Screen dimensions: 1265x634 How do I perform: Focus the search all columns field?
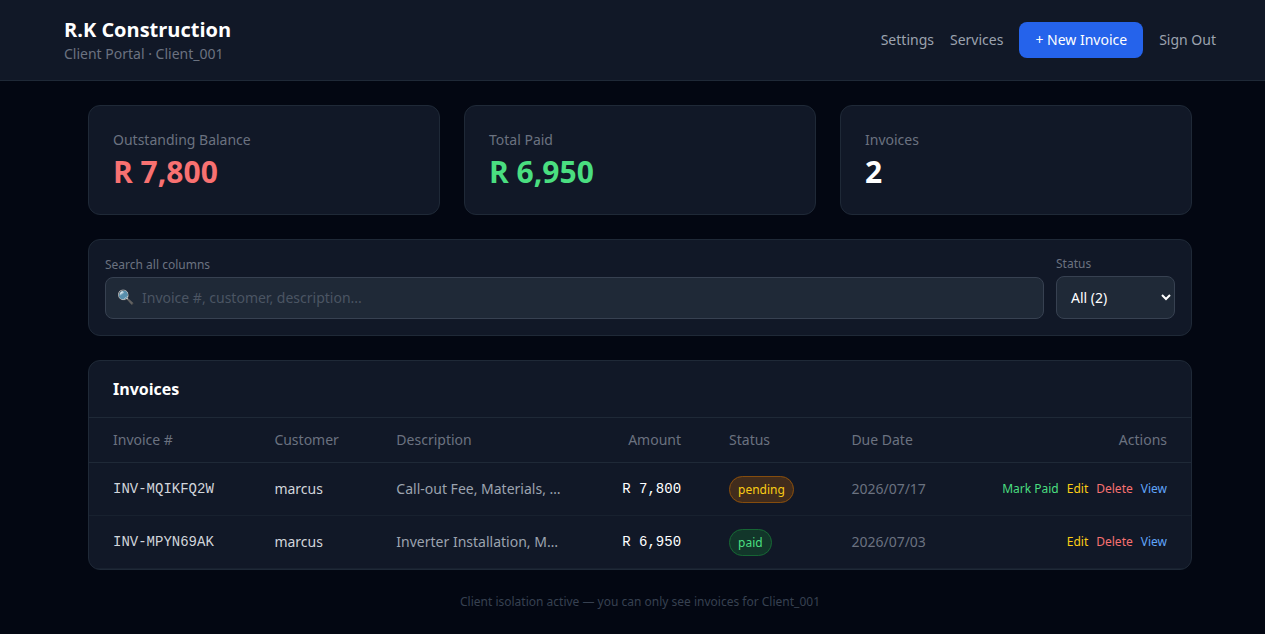[574, 298]
